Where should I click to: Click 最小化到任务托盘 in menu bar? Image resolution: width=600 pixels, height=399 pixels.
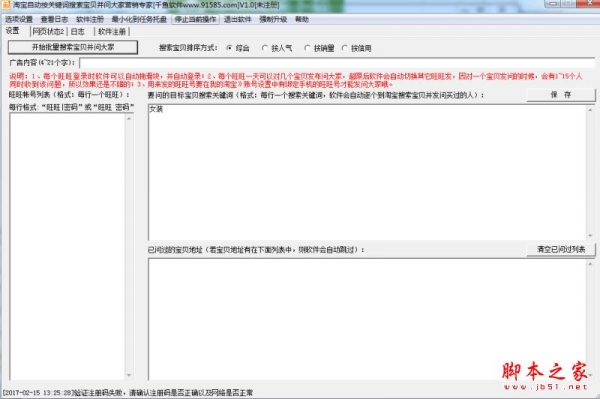139,19
